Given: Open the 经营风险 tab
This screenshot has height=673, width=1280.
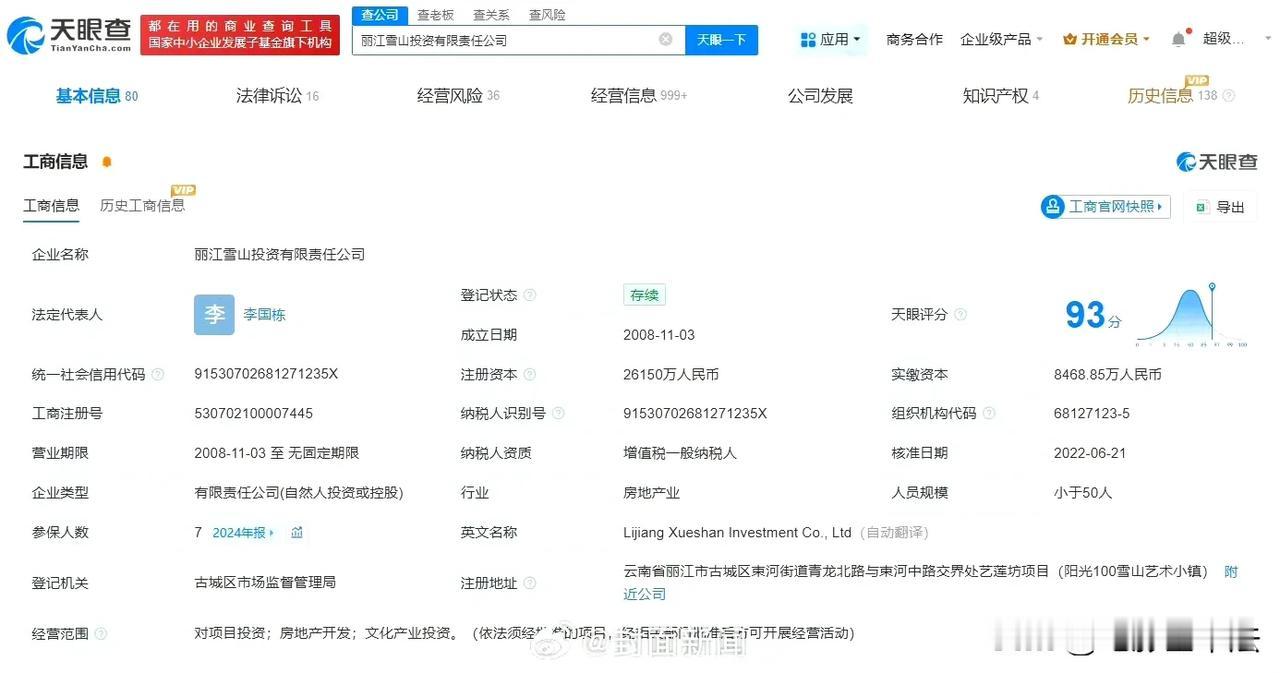Looking at the screenshot, I should pos(458,96).
